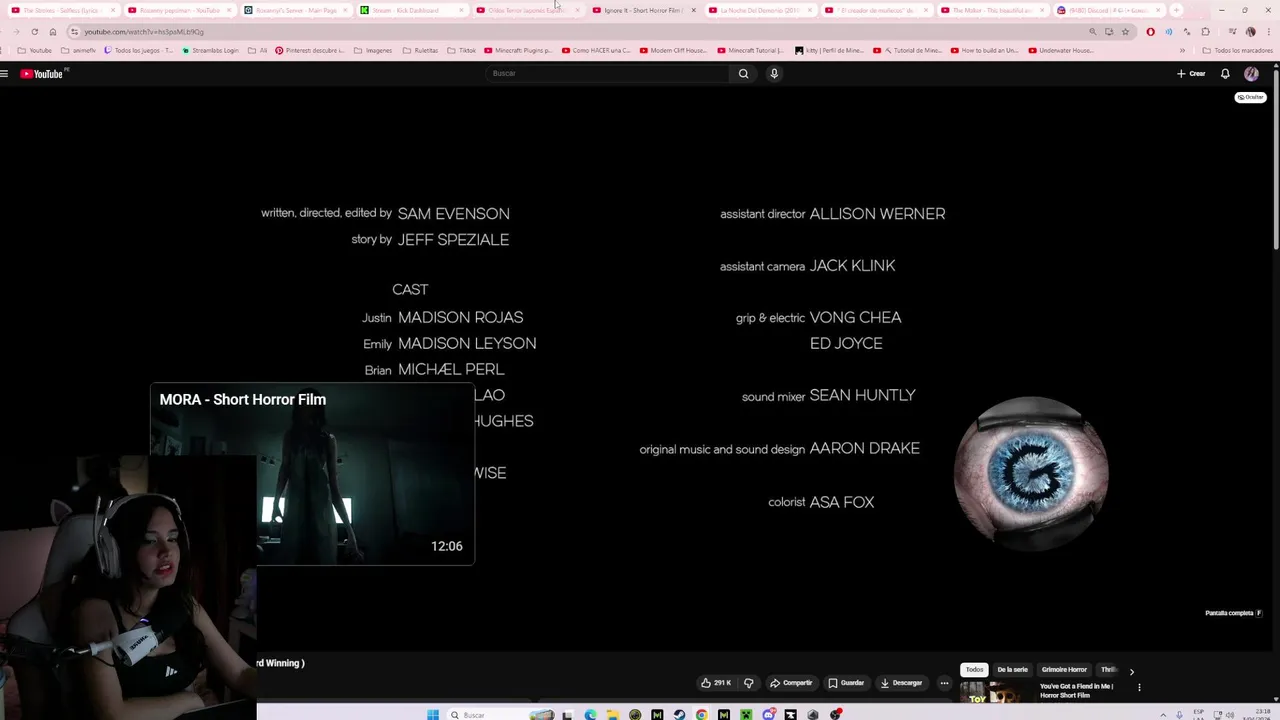Open more actions three-dot menu under video
The image size is (1280, 720).
click(944, 683)
